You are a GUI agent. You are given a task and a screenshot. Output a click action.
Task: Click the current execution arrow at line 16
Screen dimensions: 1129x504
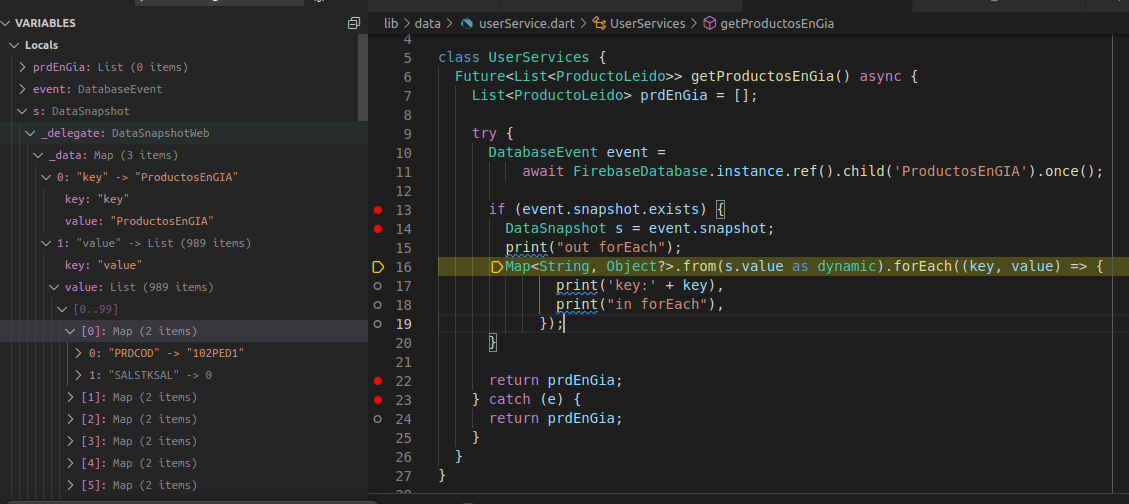click(378, 267)
